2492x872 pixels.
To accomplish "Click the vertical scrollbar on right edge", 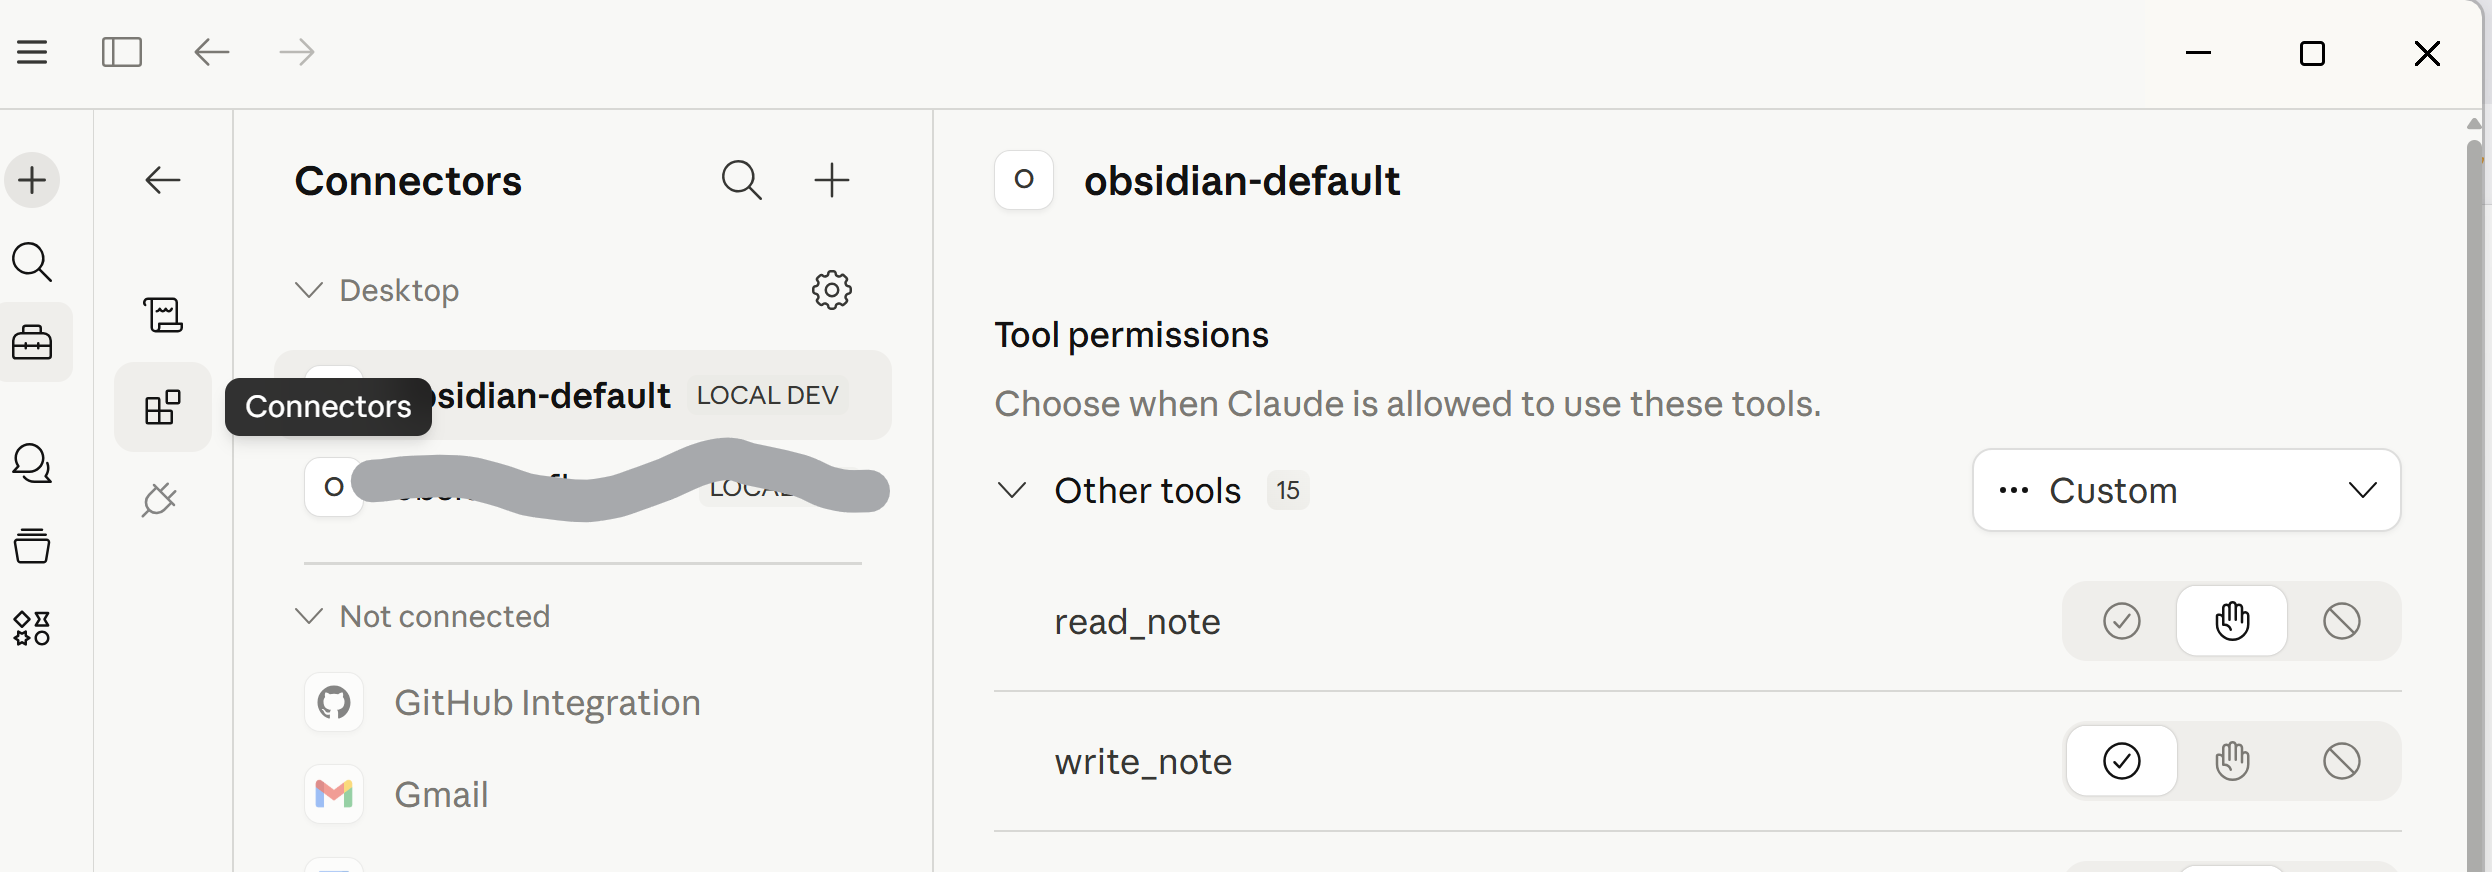I will pos(2474,500).
